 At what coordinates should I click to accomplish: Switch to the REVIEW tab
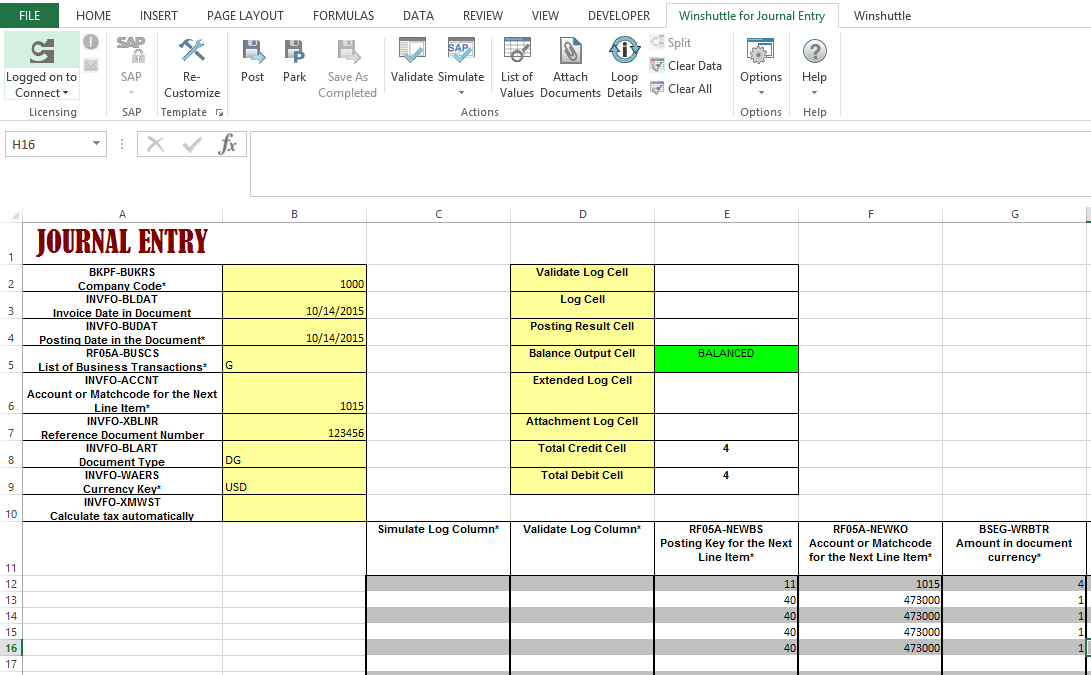coord(483,15)
